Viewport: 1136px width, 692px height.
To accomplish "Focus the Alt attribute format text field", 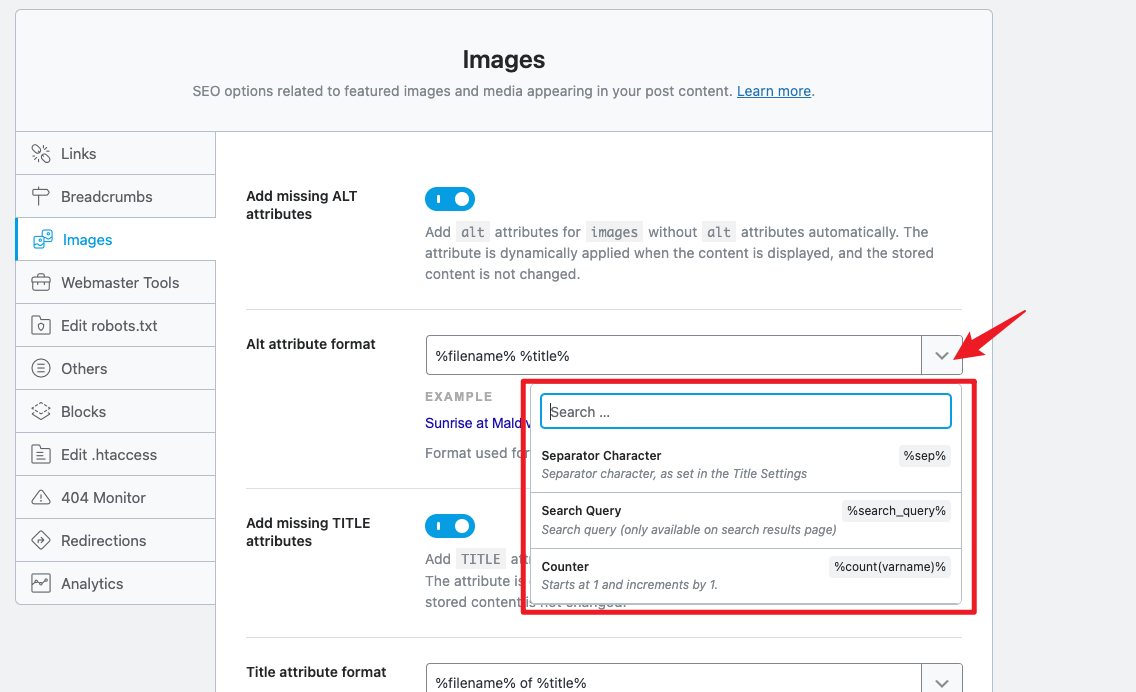I will coord(672,355).
